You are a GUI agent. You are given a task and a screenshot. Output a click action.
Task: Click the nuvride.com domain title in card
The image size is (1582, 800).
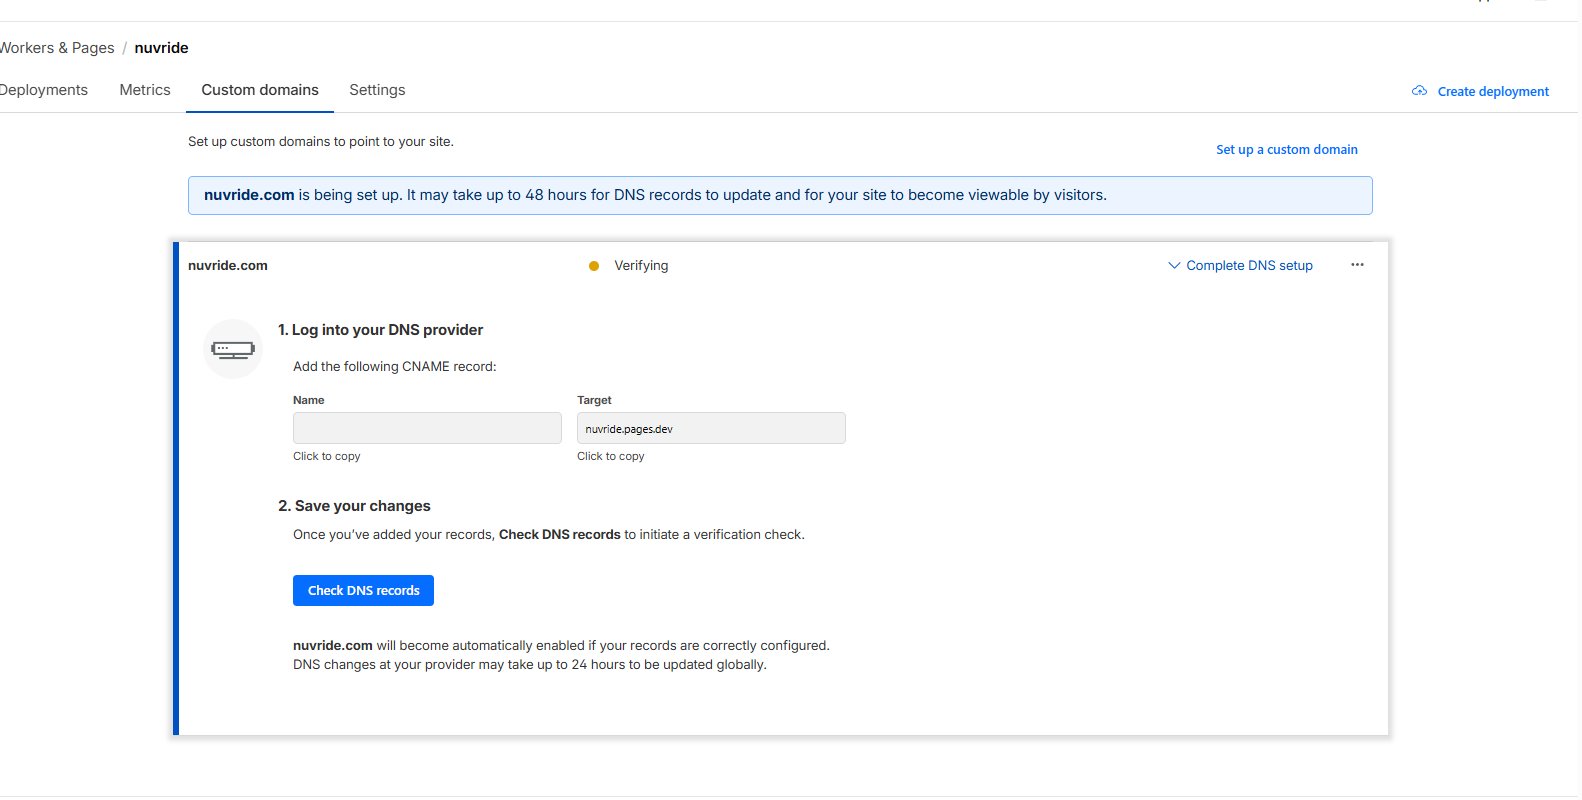pyautogui.click(x=228, y=266)
